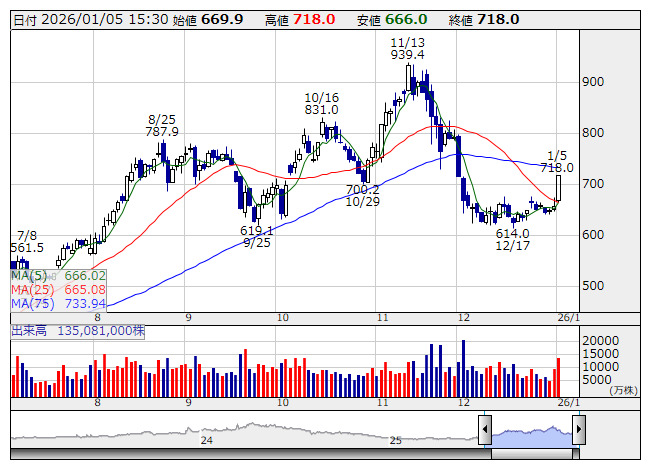Click the 7/8 561.5 price label
The image size is (653, 470).
(x=27, y=242)
